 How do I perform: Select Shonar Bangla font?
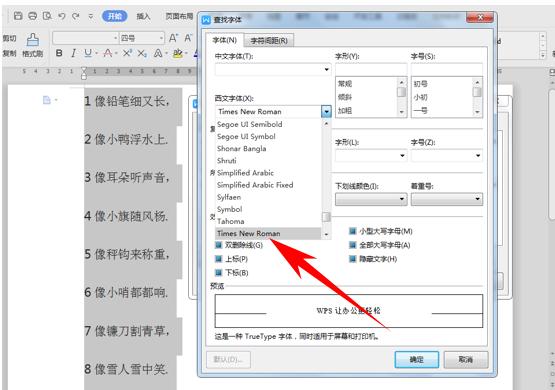pos(268,149)
